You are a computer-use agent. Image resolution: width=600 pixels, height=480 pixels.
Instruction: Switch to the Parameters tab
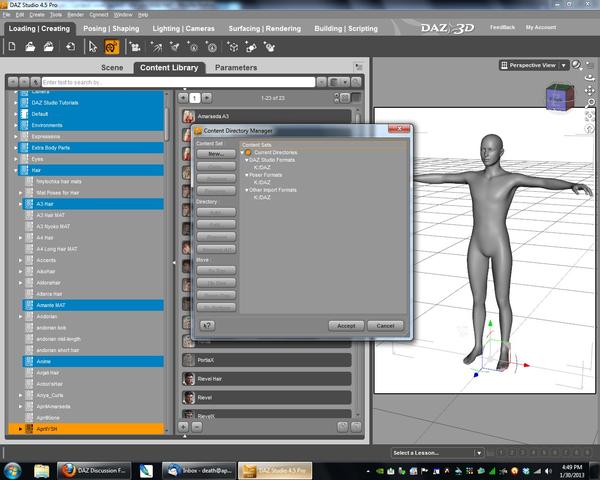[x=235, y=68]
